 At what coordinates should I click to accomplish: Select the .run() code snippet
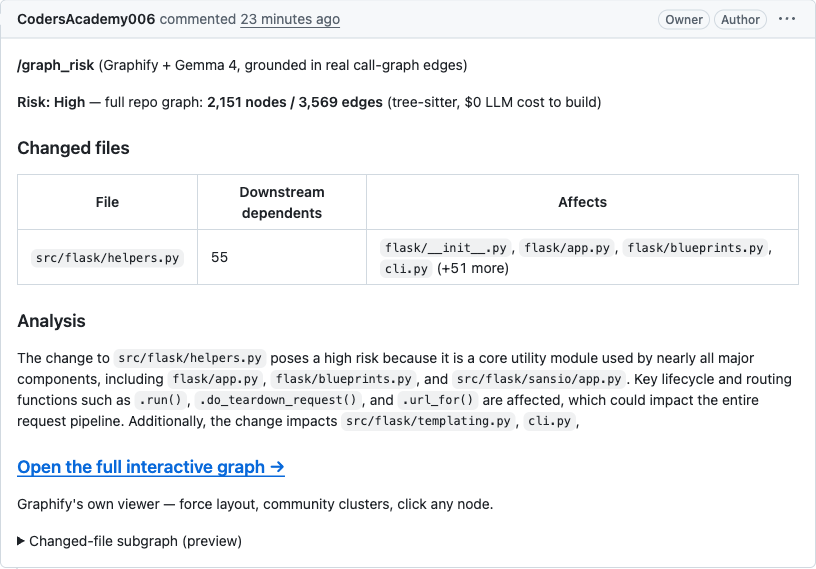(x=160, y=400)
